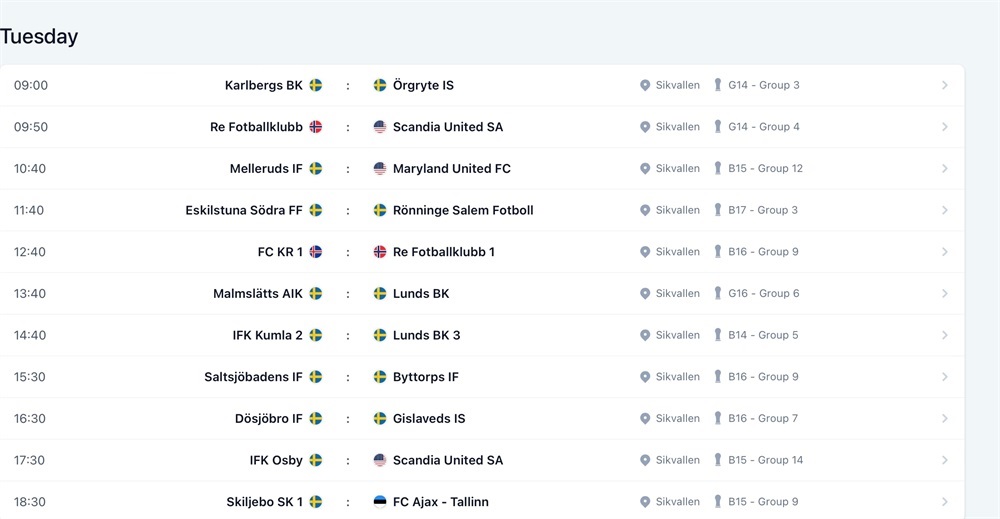The height and width of the screenshot is (519, 1000).
Task: Click location pin in Skiljebo SK 1 row
Action: (x=645, y=502)
